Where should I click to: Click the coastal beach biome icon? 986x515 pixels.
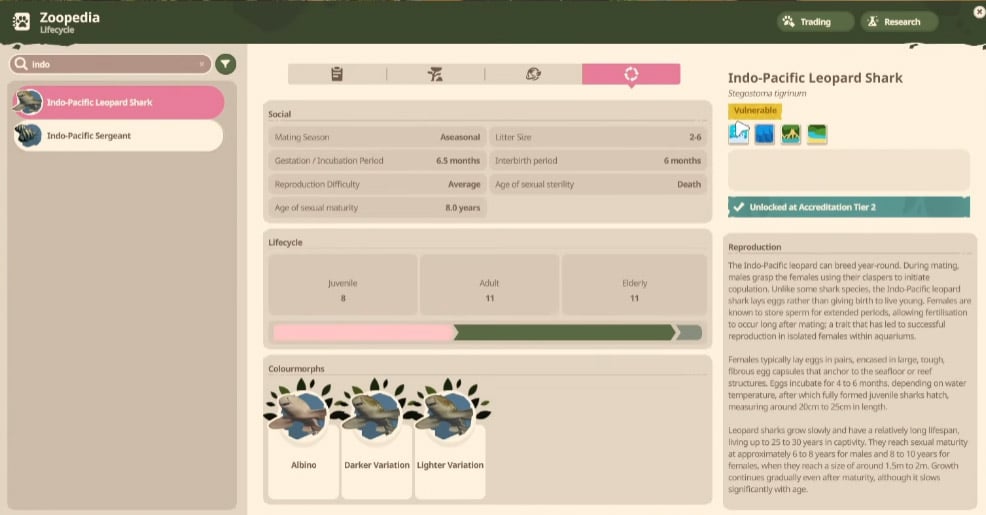click(817, 133)
